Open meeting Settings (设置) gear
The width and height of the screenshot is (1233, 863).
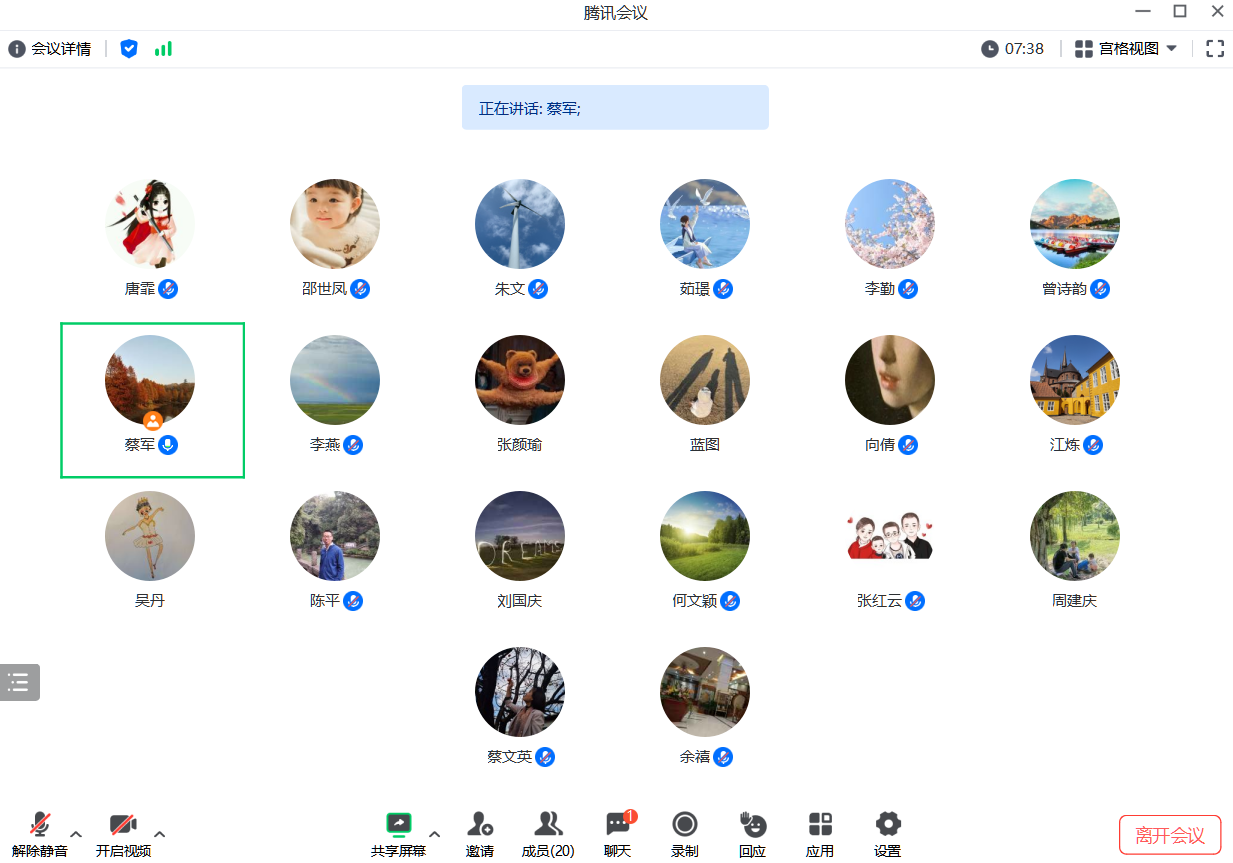(x=888, y=825)
